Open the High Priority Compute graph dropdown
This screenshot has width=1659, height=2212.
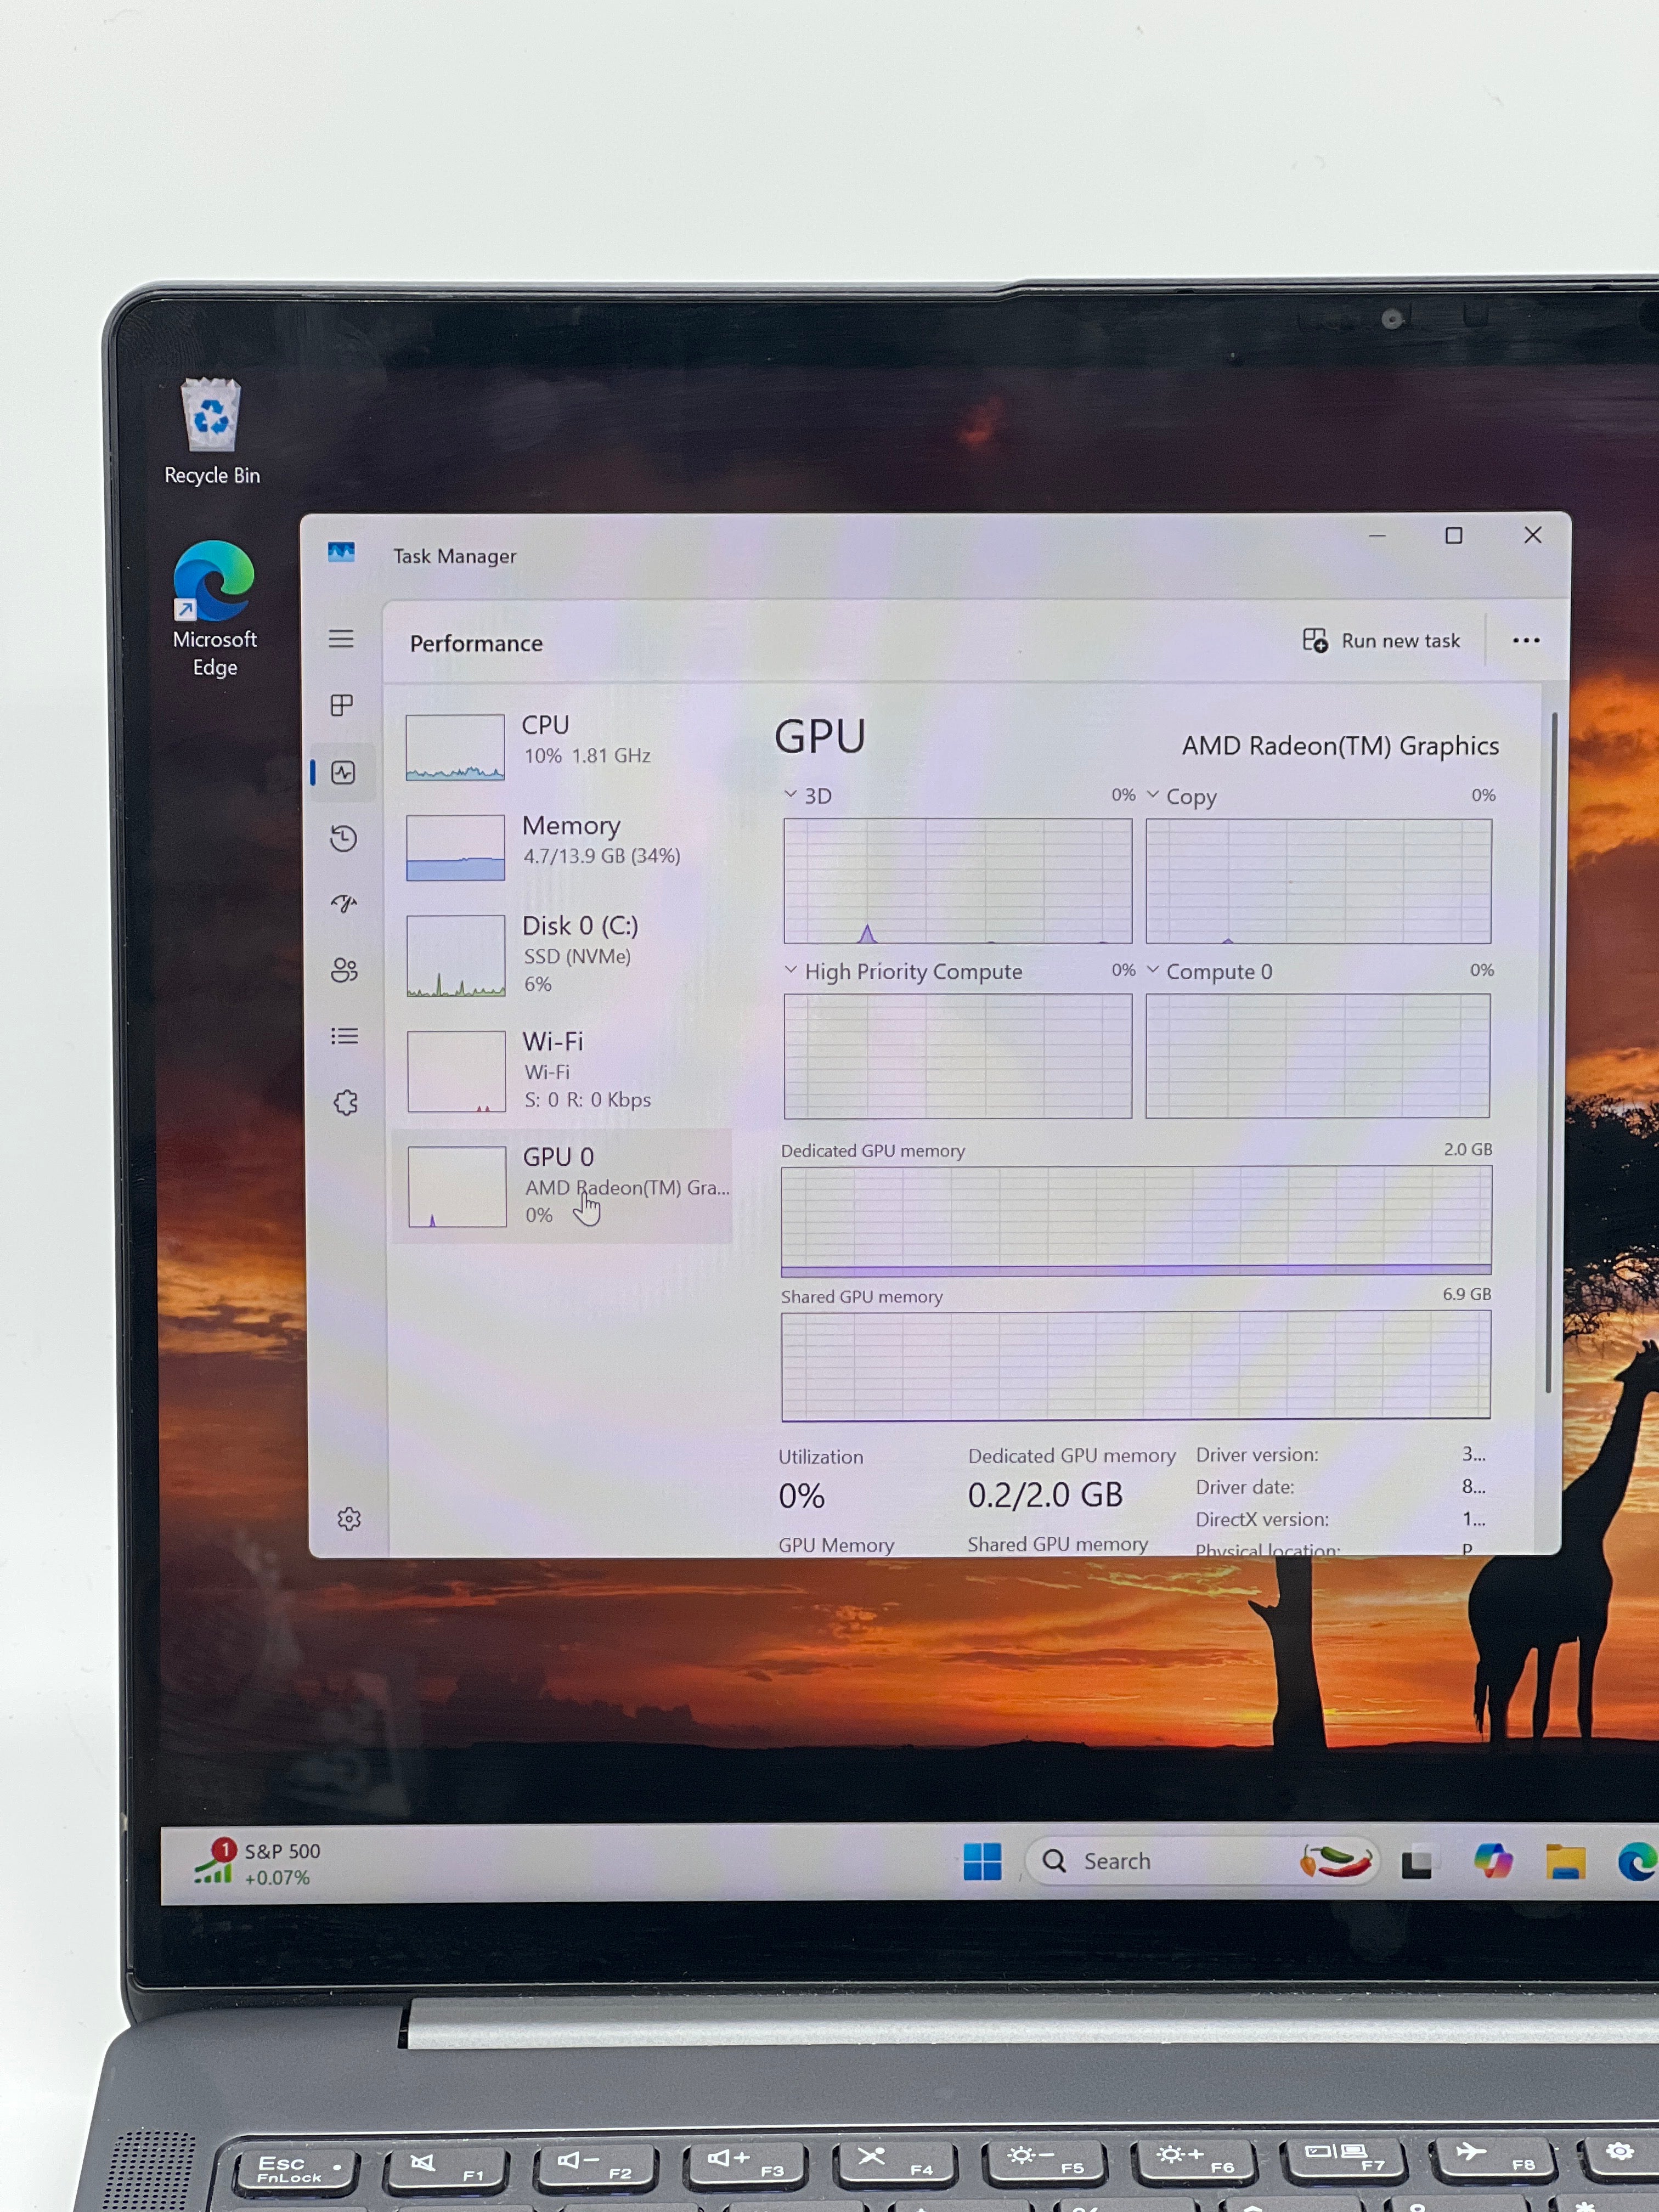(x=791, y=970)
